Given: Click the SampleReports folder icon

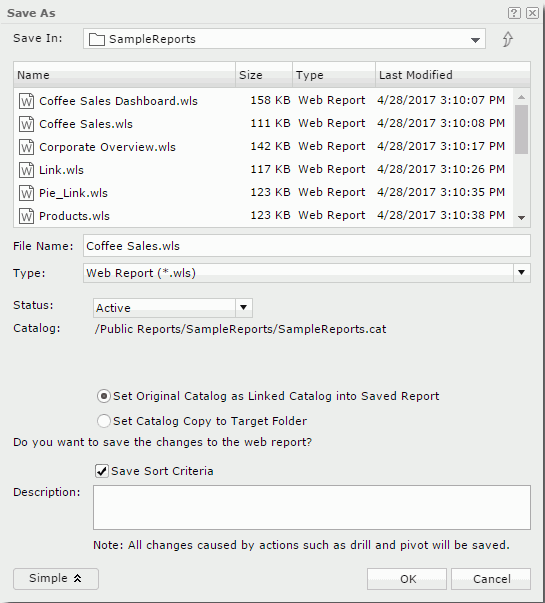Looking at the screenshot, I should pyautogui.click(x=97, y=39).
